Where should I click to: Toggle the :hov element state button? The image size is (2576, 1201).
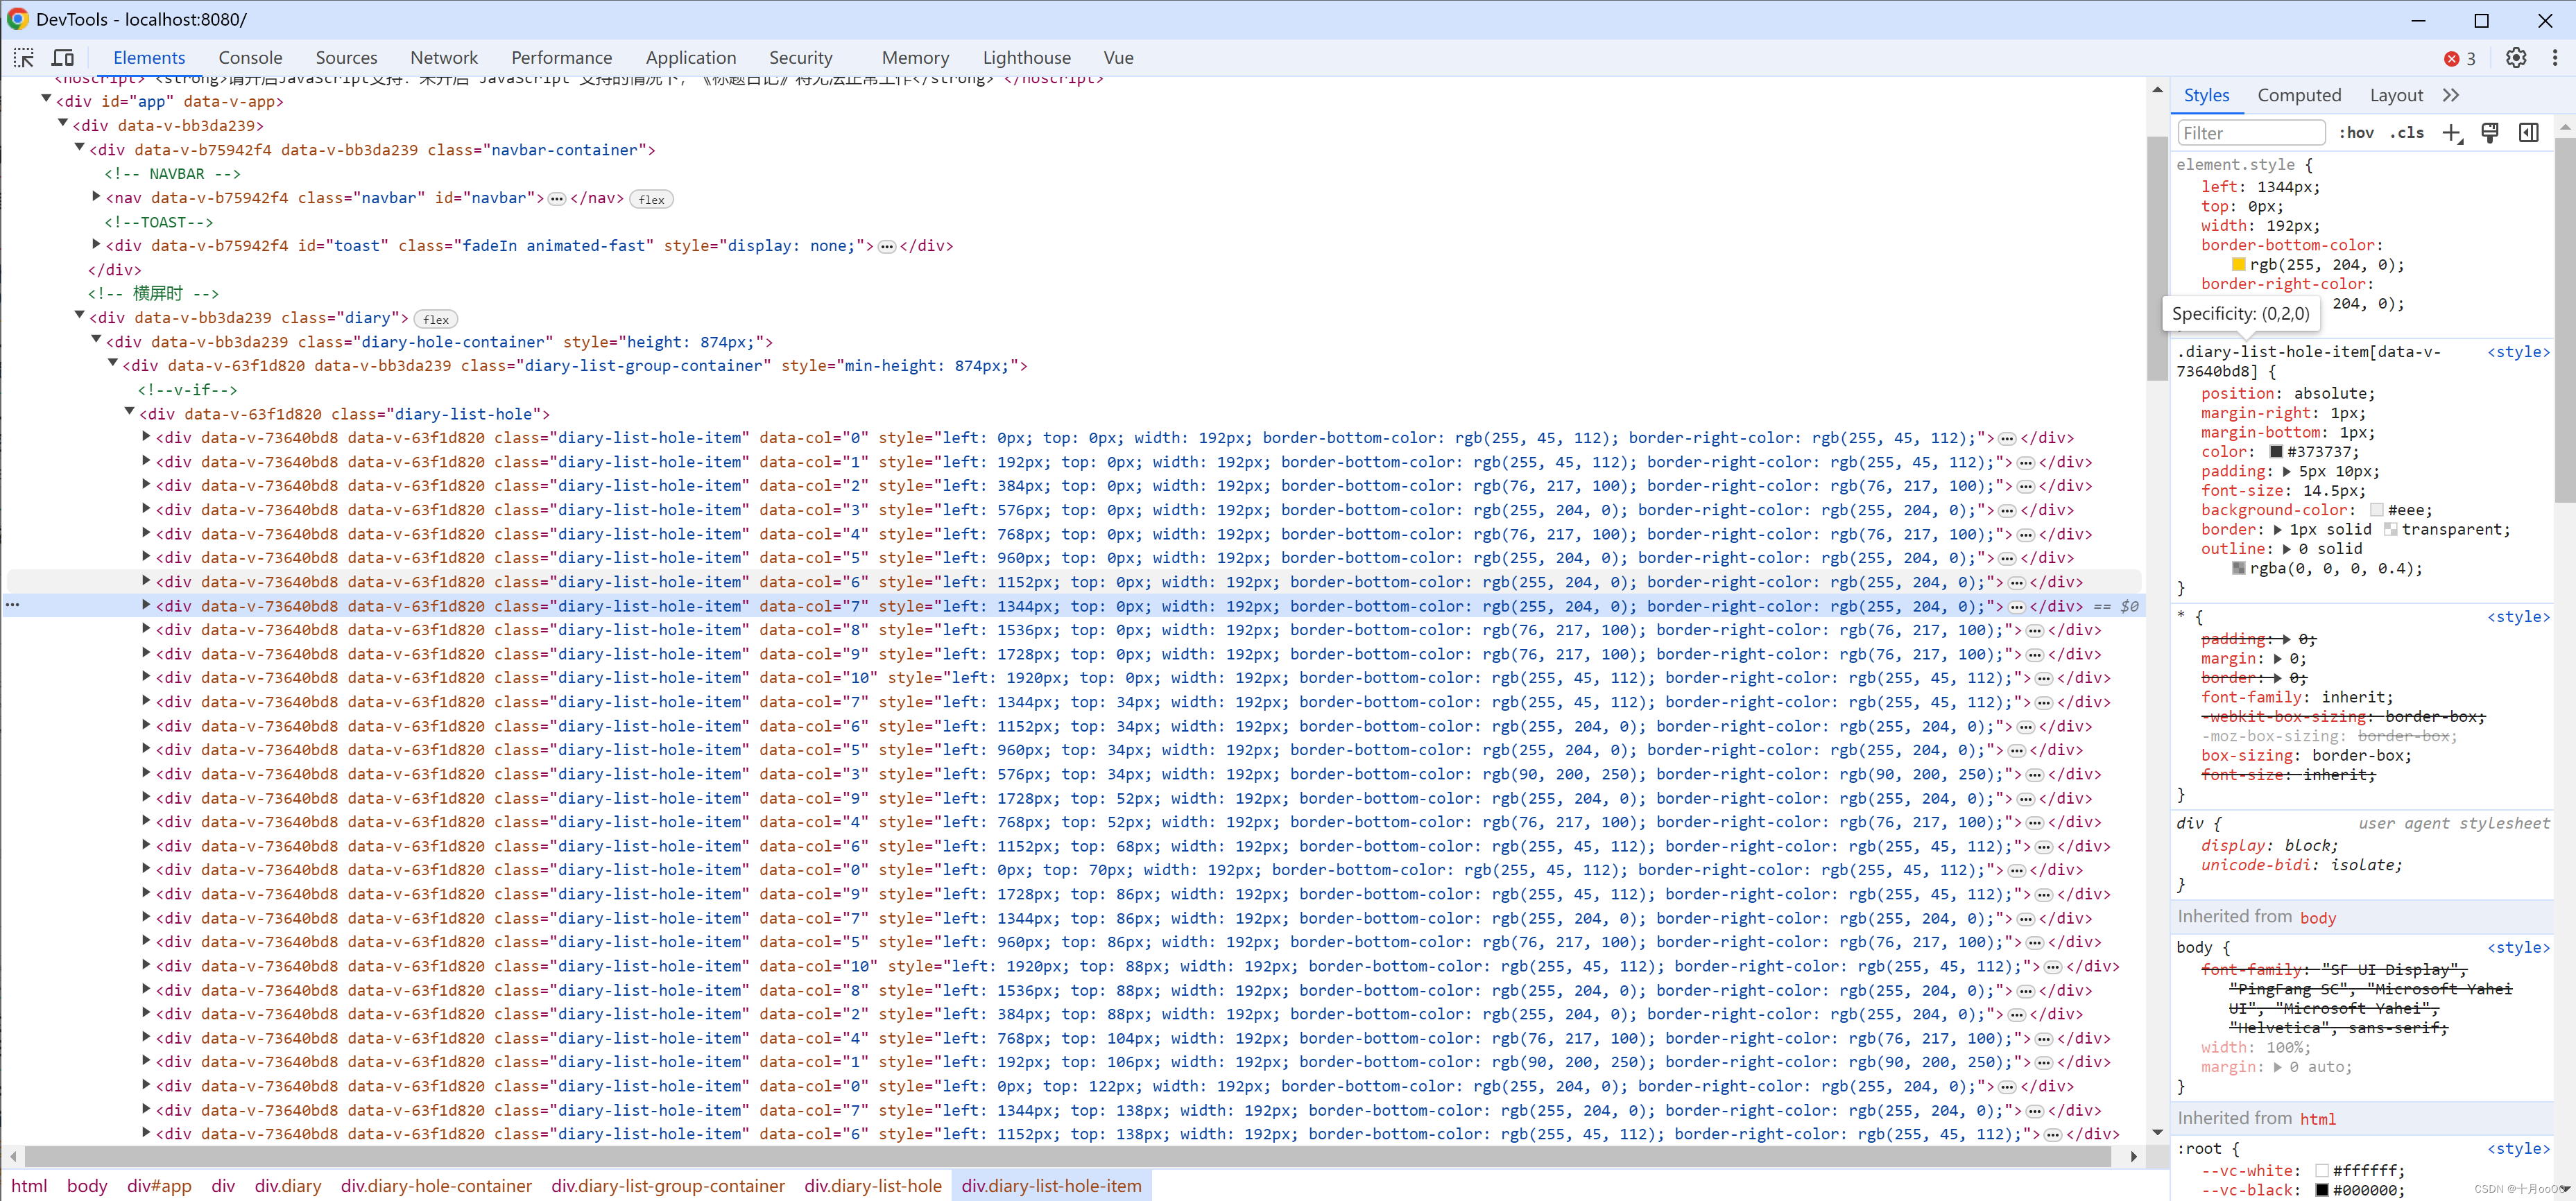(x=2356, y=133)
